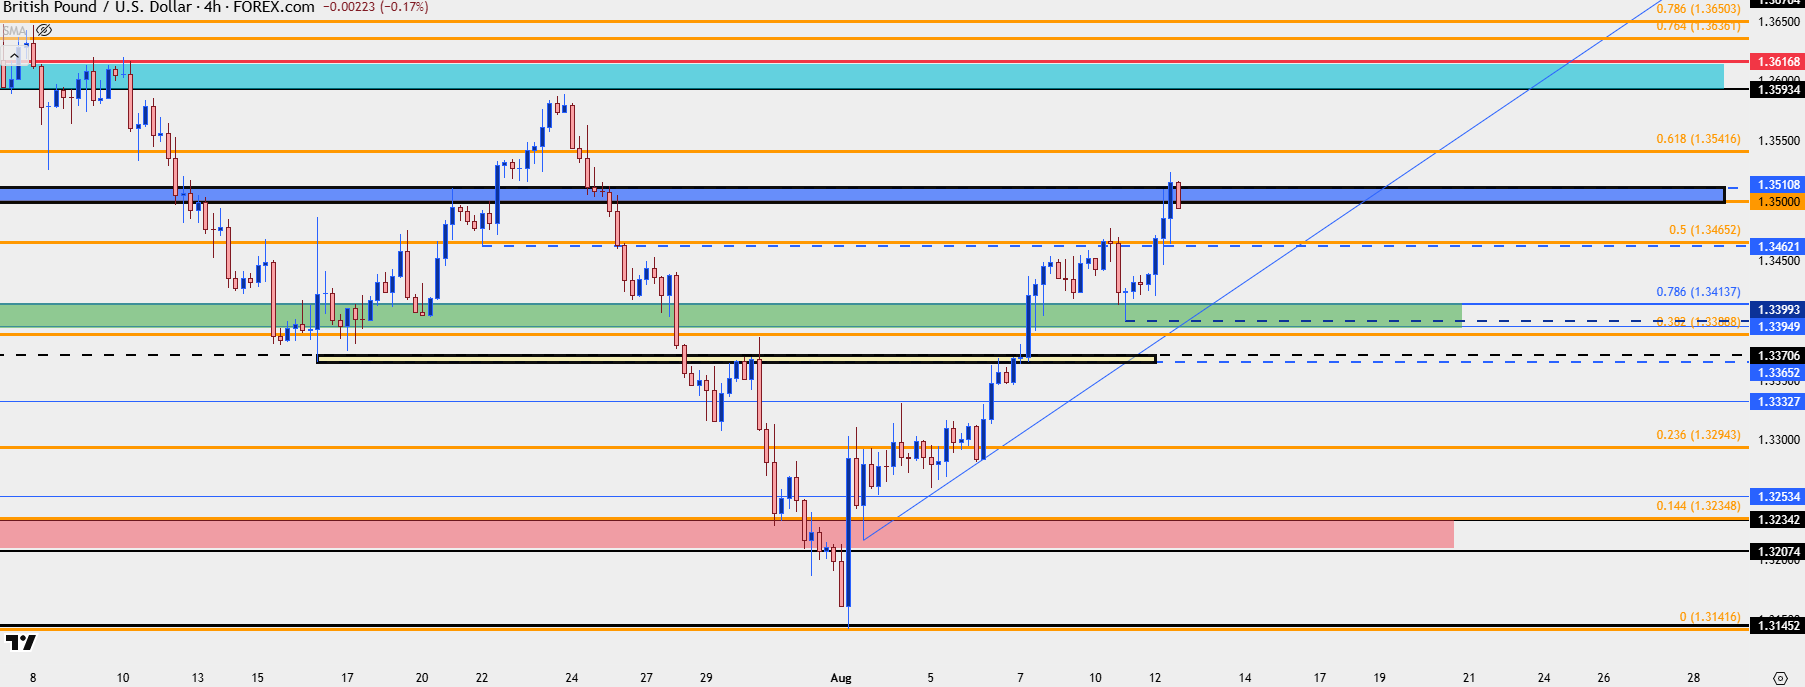
Task: Toggle SMA indicator visibility eye icon
Action: (x=43, y=30)
